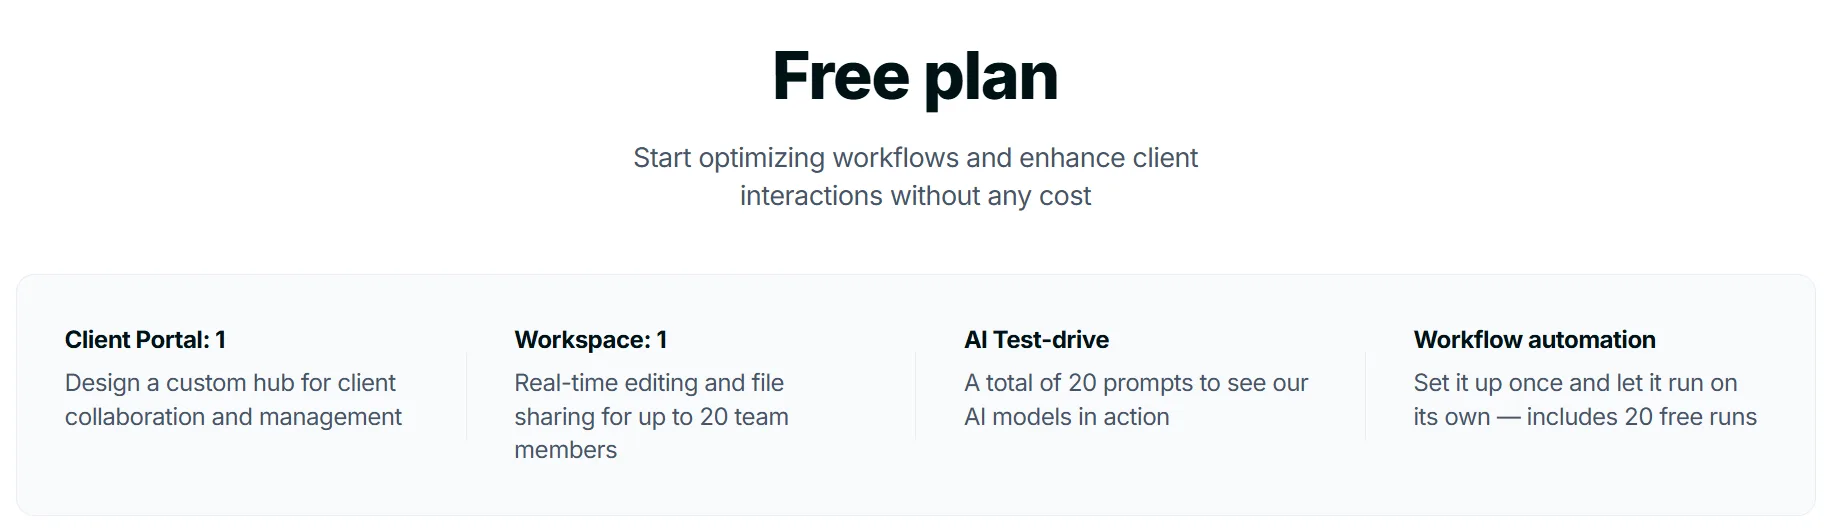
Task: Click the divider before Workflow automation column
Action: click(x=1365, y=396)
